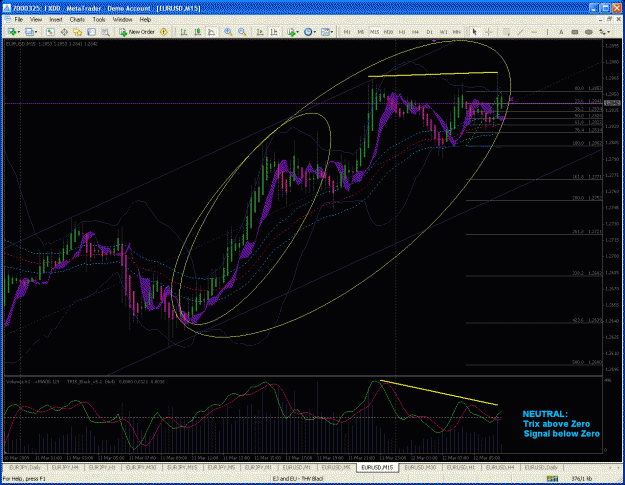This screenshot has width=625, height=485.
Task: Select the active EURUSD,M15 chart tab
Action: coord(377,467)
